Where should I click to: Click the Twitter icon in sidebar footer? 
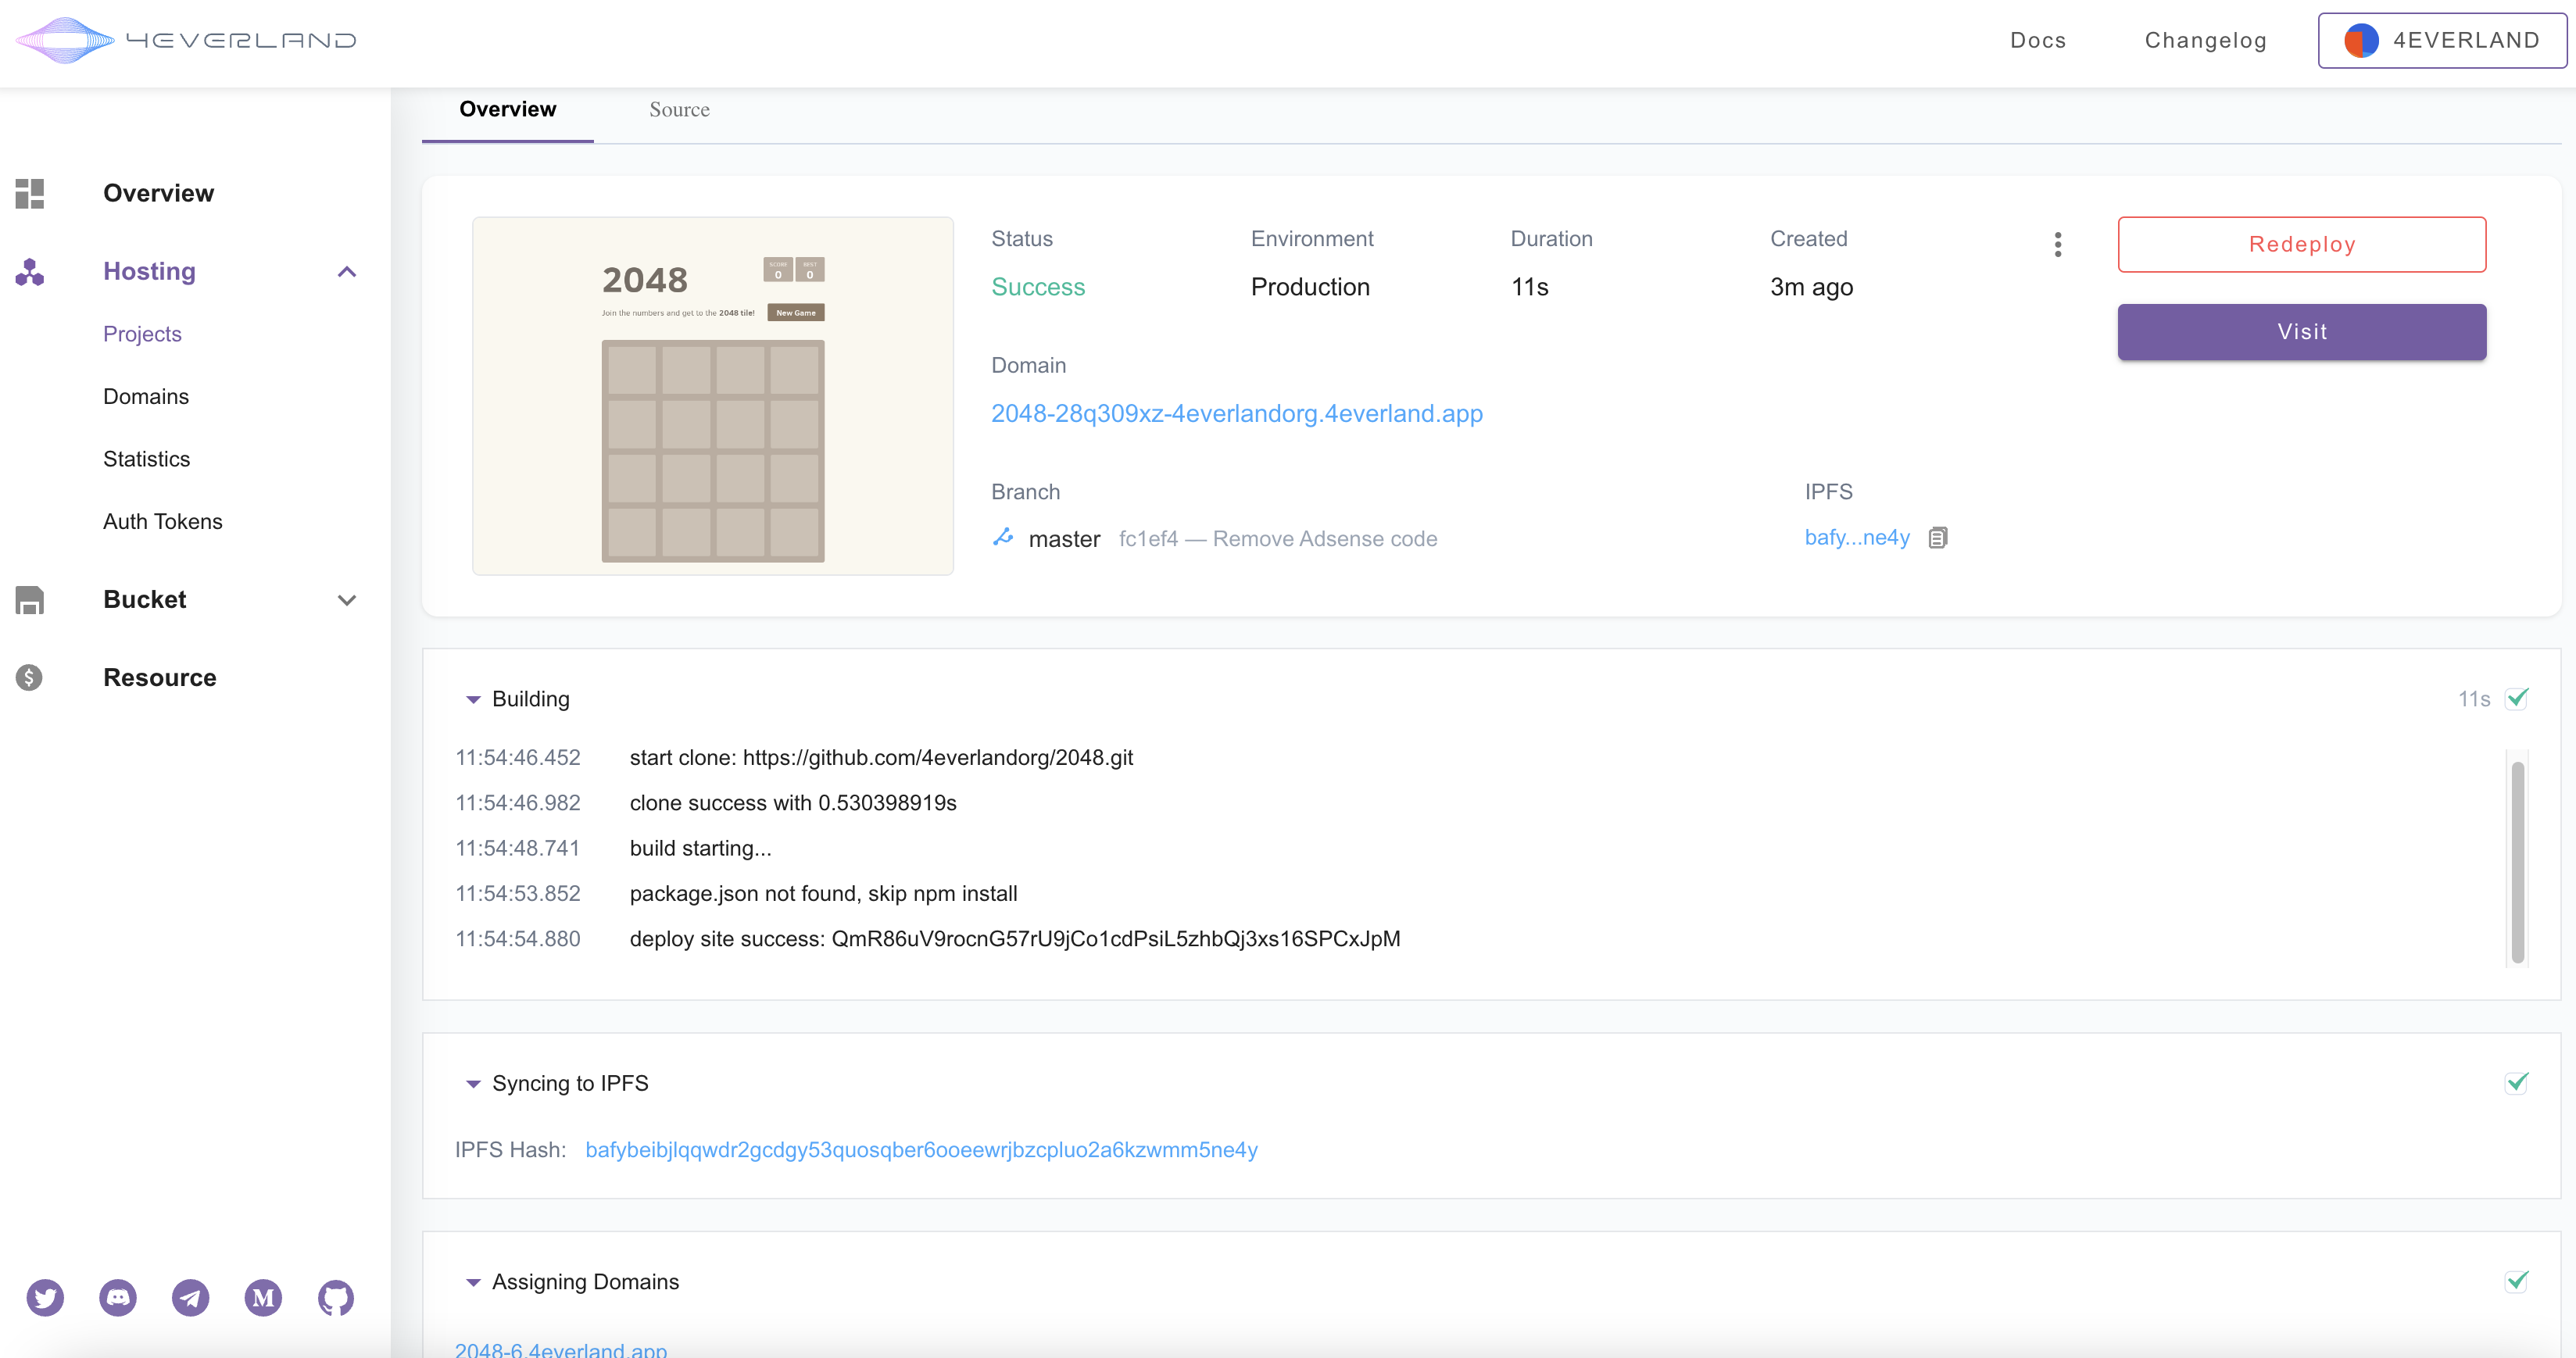pos(45,1298)
